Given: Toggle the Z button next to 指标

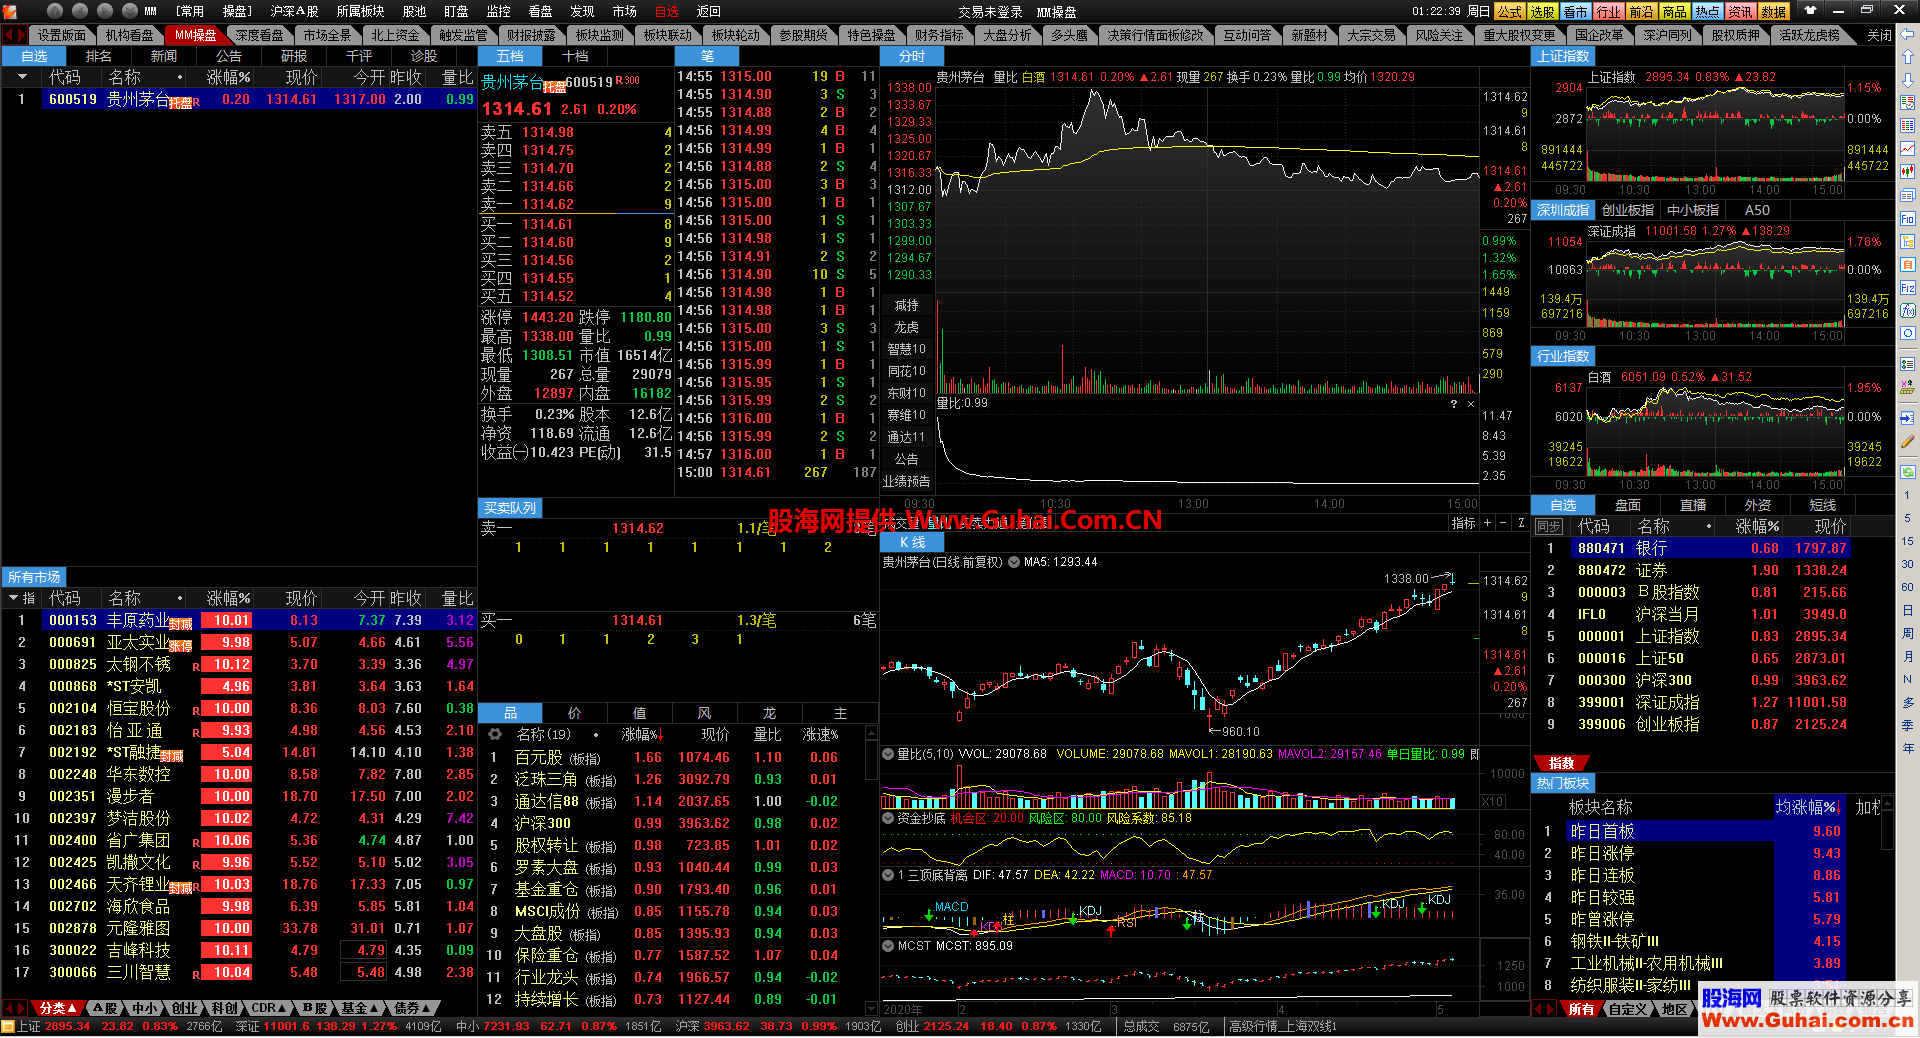Looking at the screenshot, I should (x=1521, y=523).
